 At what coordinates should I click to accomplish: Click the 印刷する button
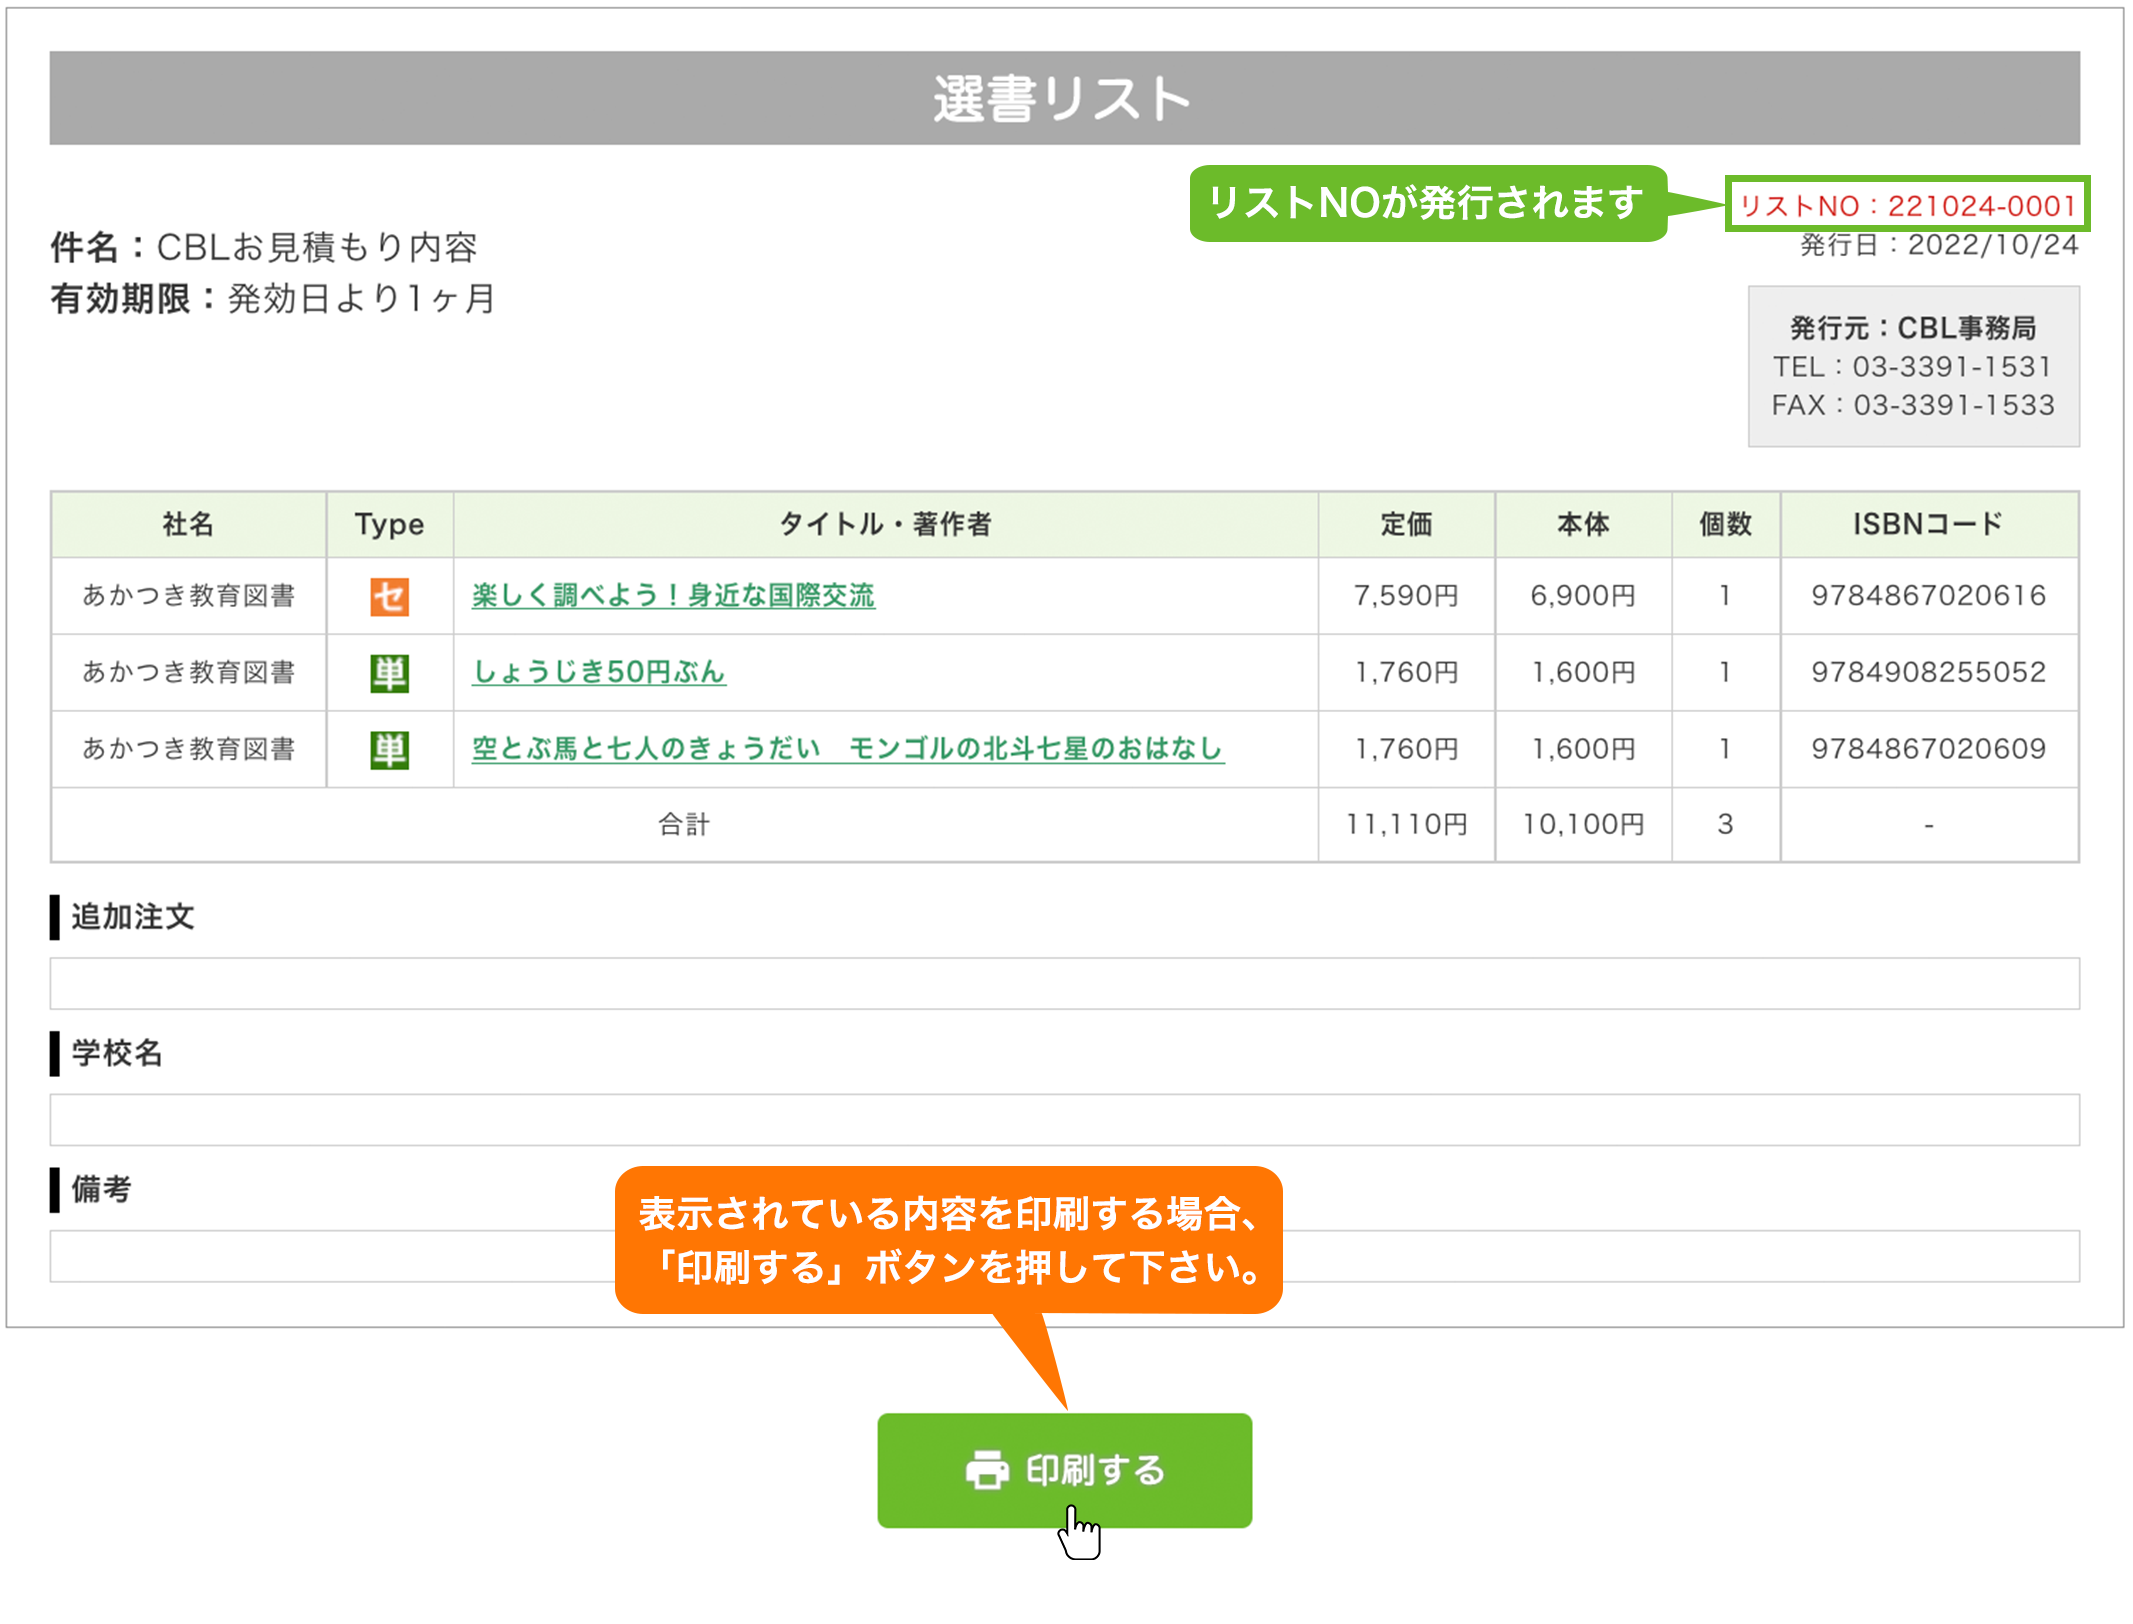tap(1064, 1470)
